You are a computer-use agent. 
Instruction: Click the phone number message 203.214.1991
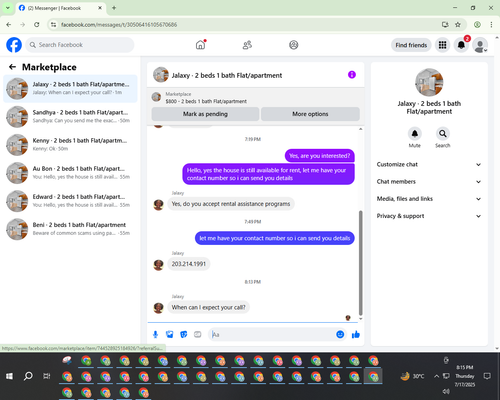[x=189, y=264]
